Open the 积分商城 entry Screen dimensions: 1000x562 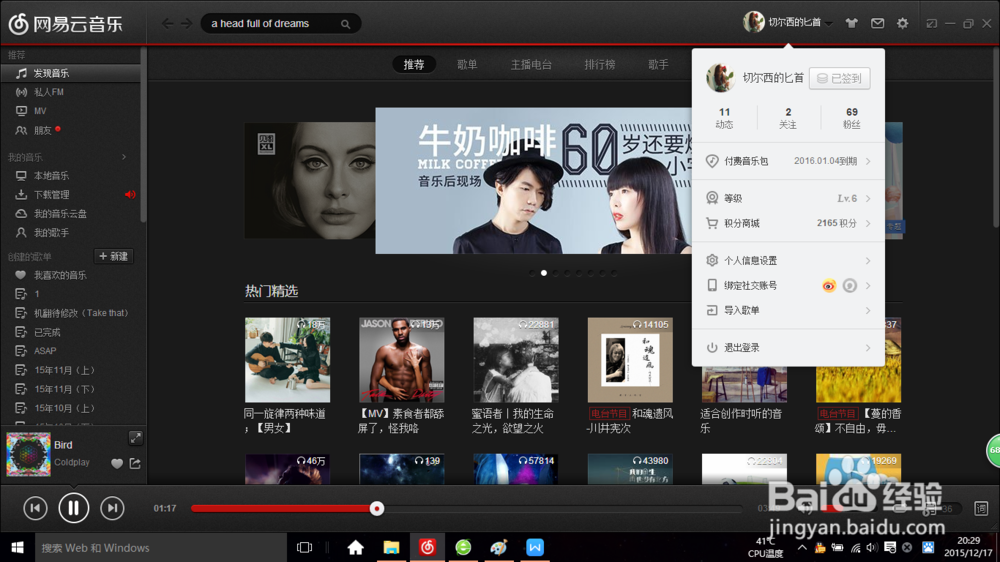tap(788, 223)
